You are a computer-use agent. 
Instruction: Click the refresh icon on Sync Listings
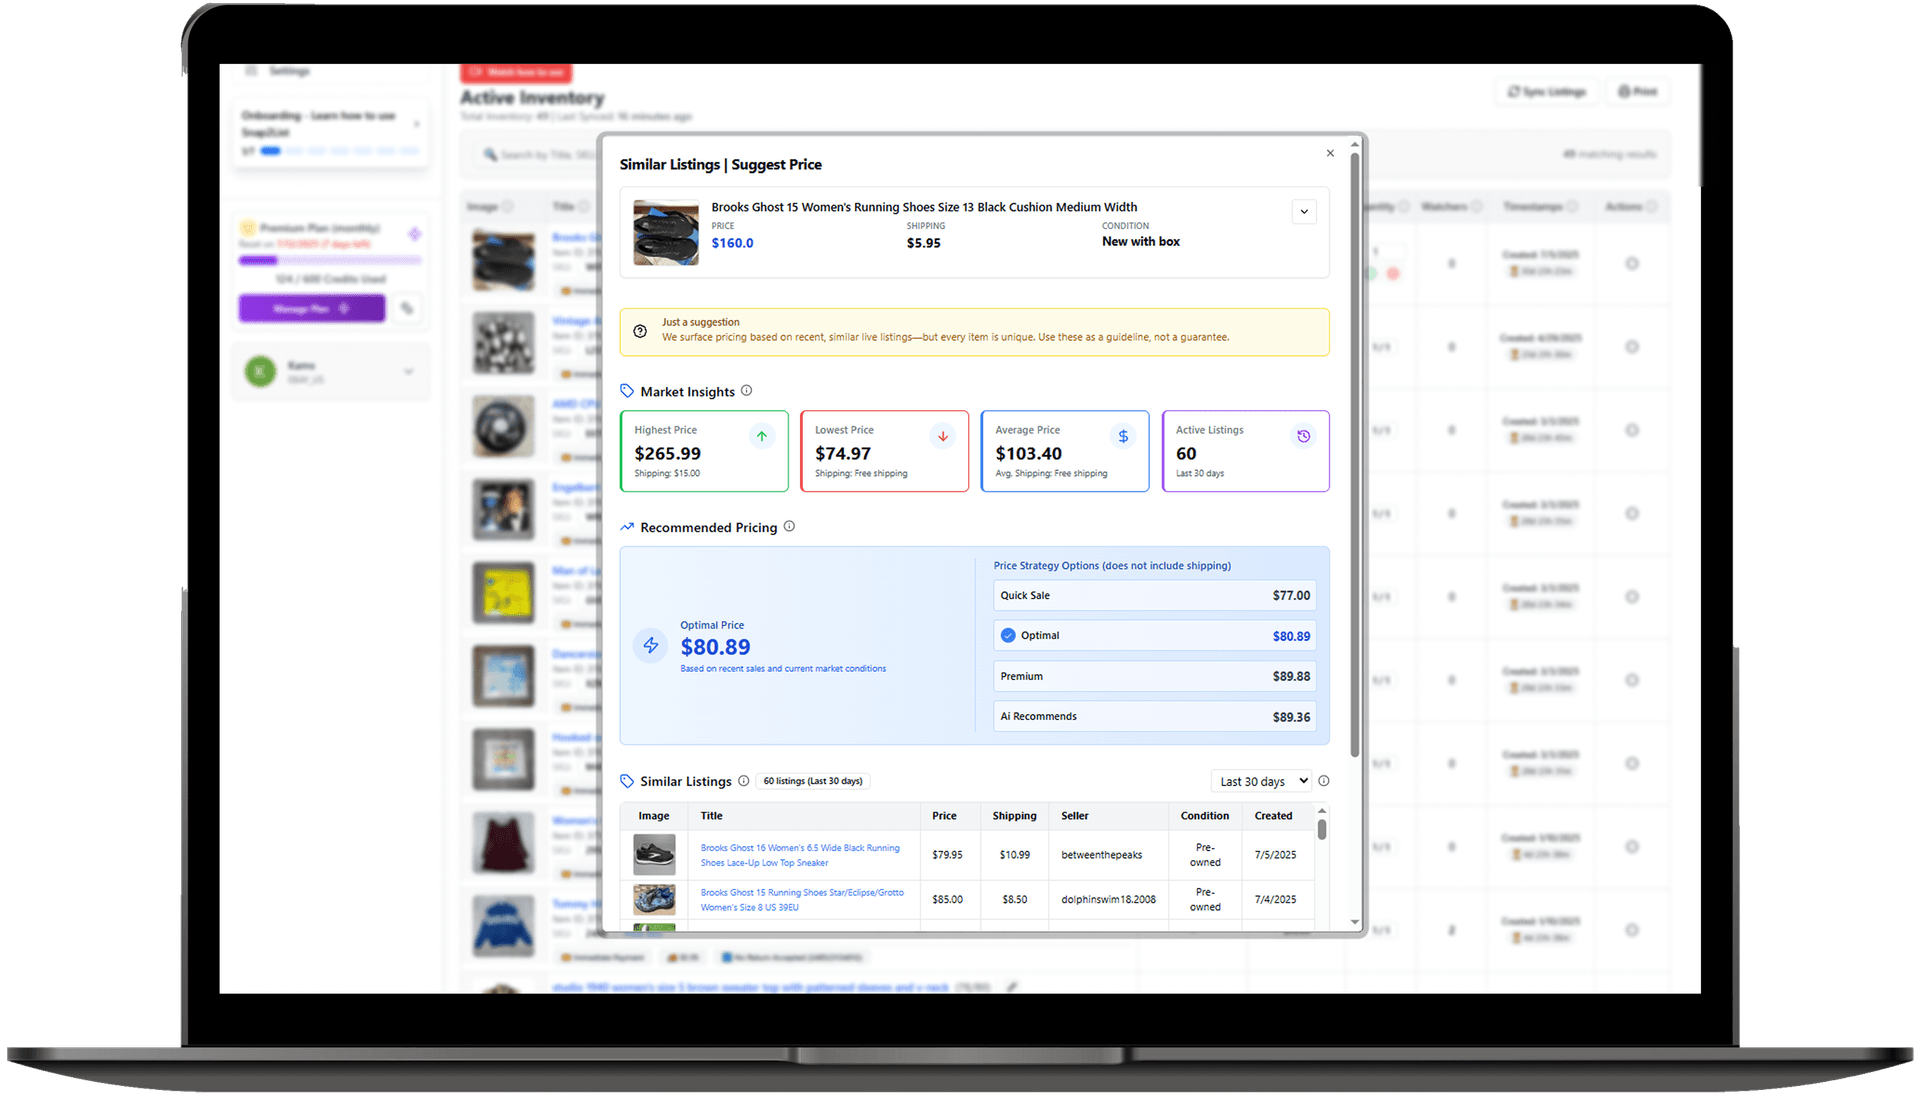[x=1513, y=91]
